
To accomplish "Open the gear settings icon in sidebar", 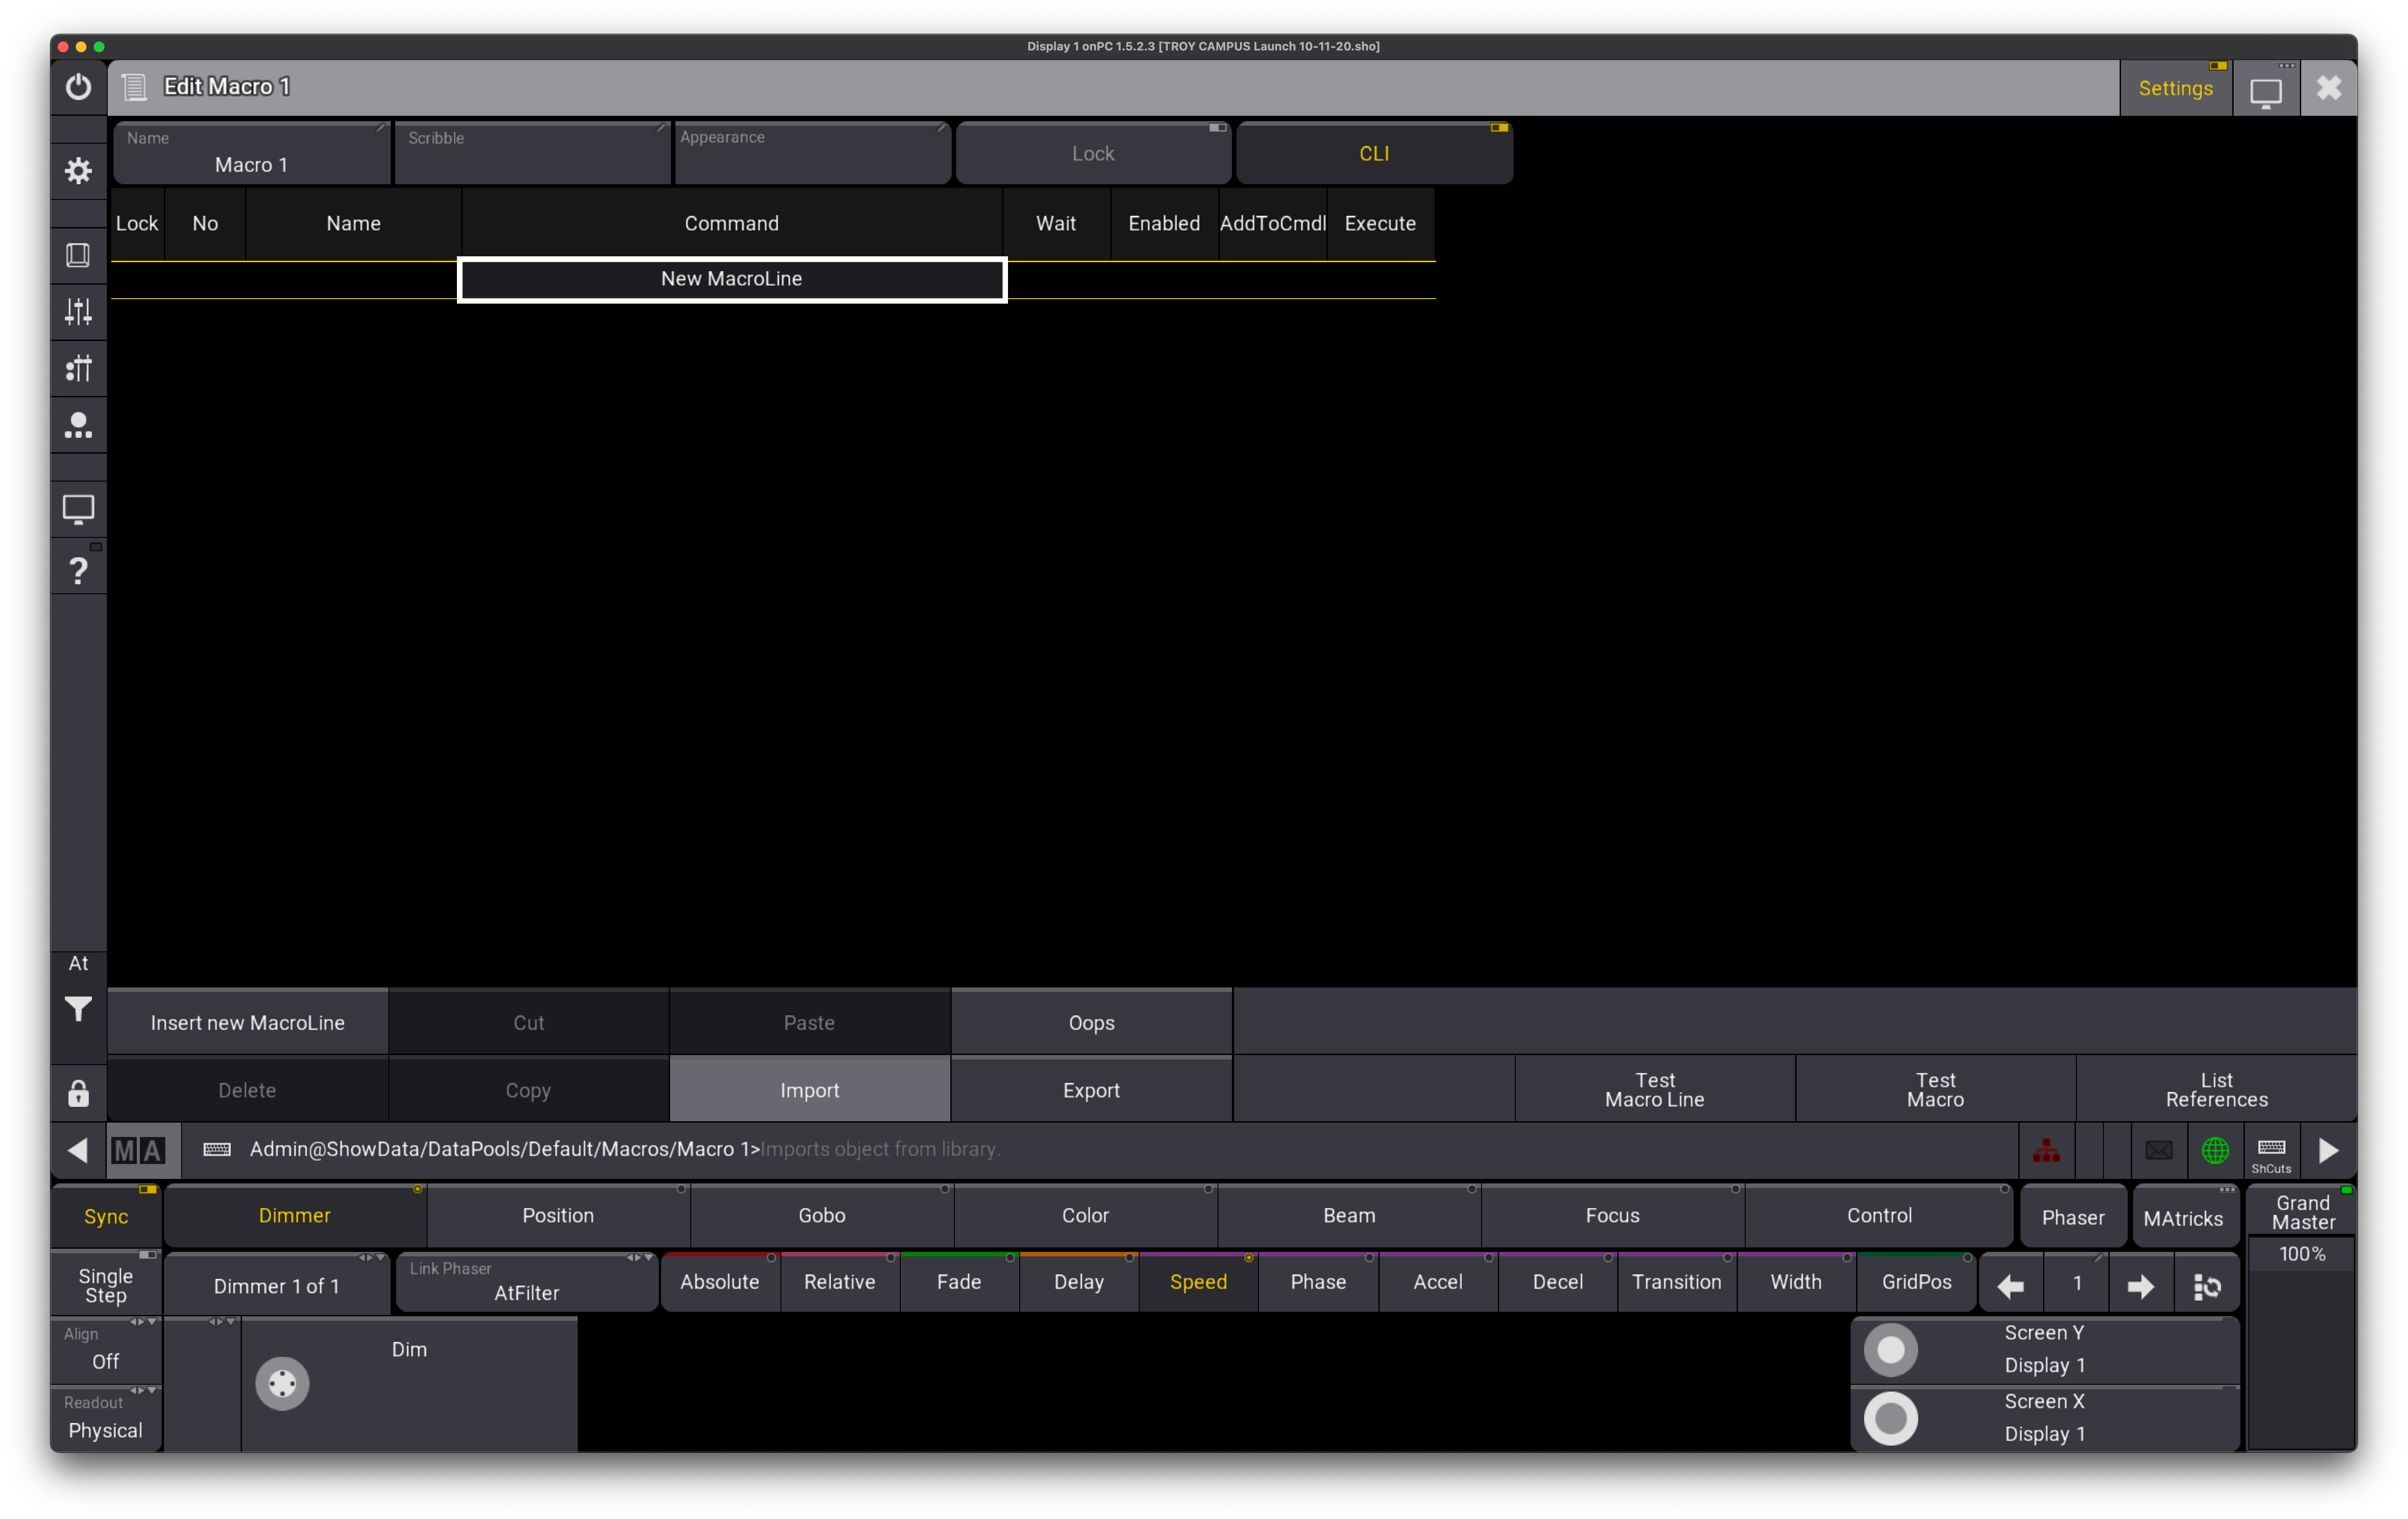I will 78,171.
